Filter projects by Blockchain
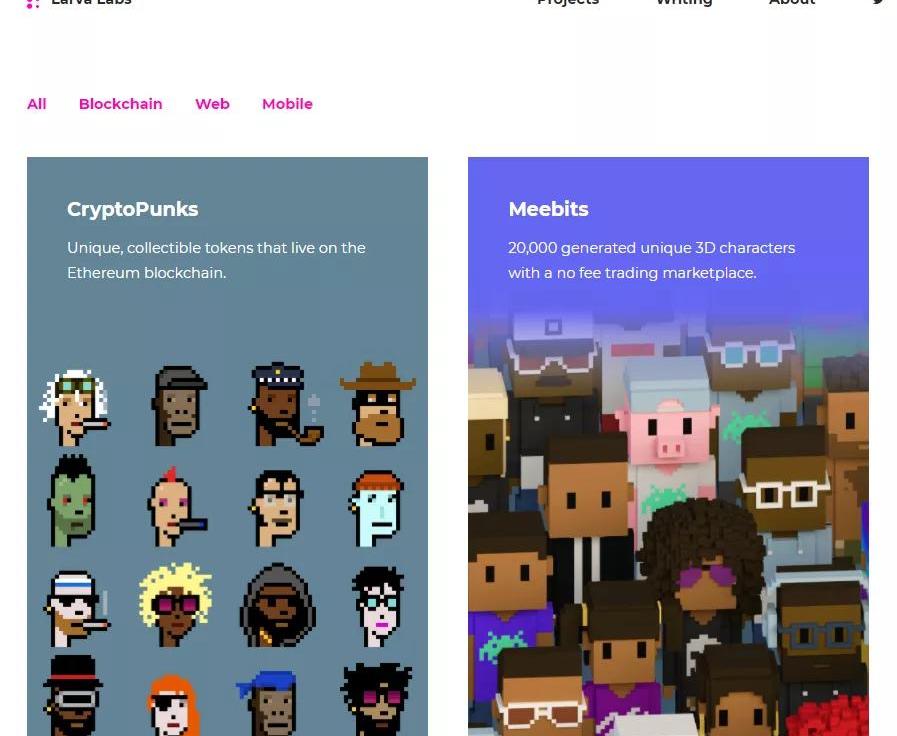 pyautogui.click(x=121, y=104)
